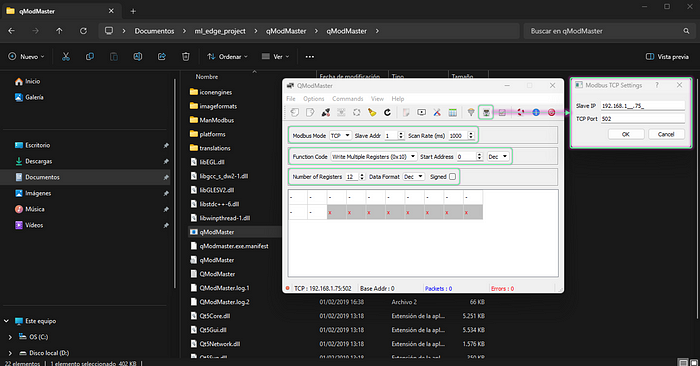
Task: Click the Rename icon in Explorer toolbar
Action: [x=138, y=57]
